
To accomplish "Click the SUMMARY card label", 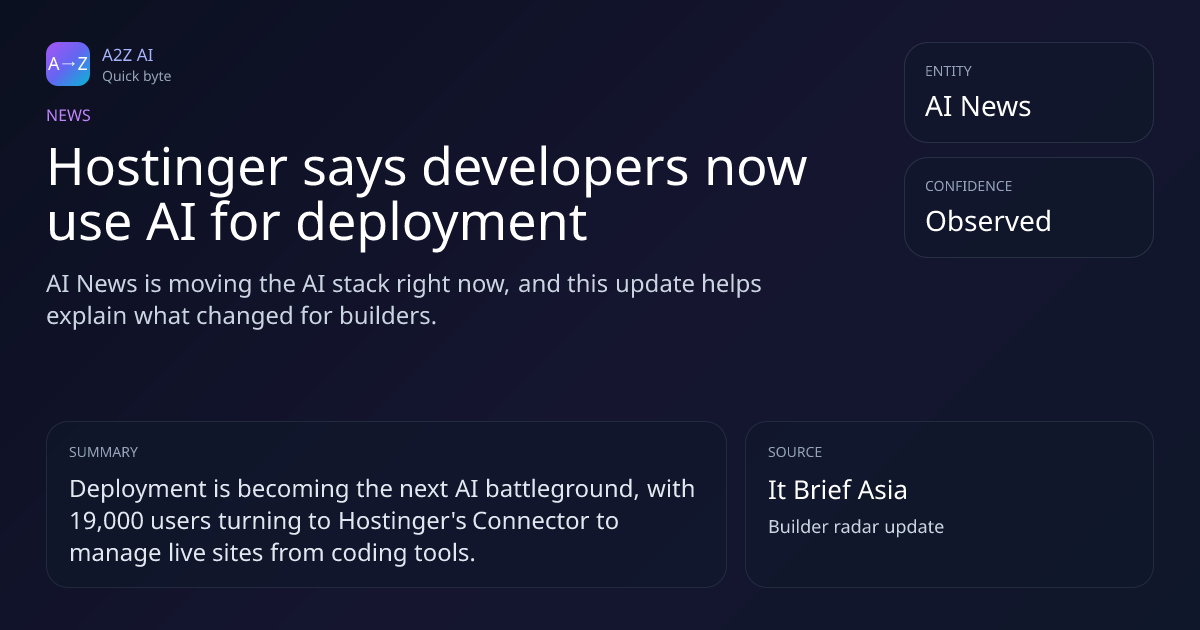I will click(x=103, y=452).
